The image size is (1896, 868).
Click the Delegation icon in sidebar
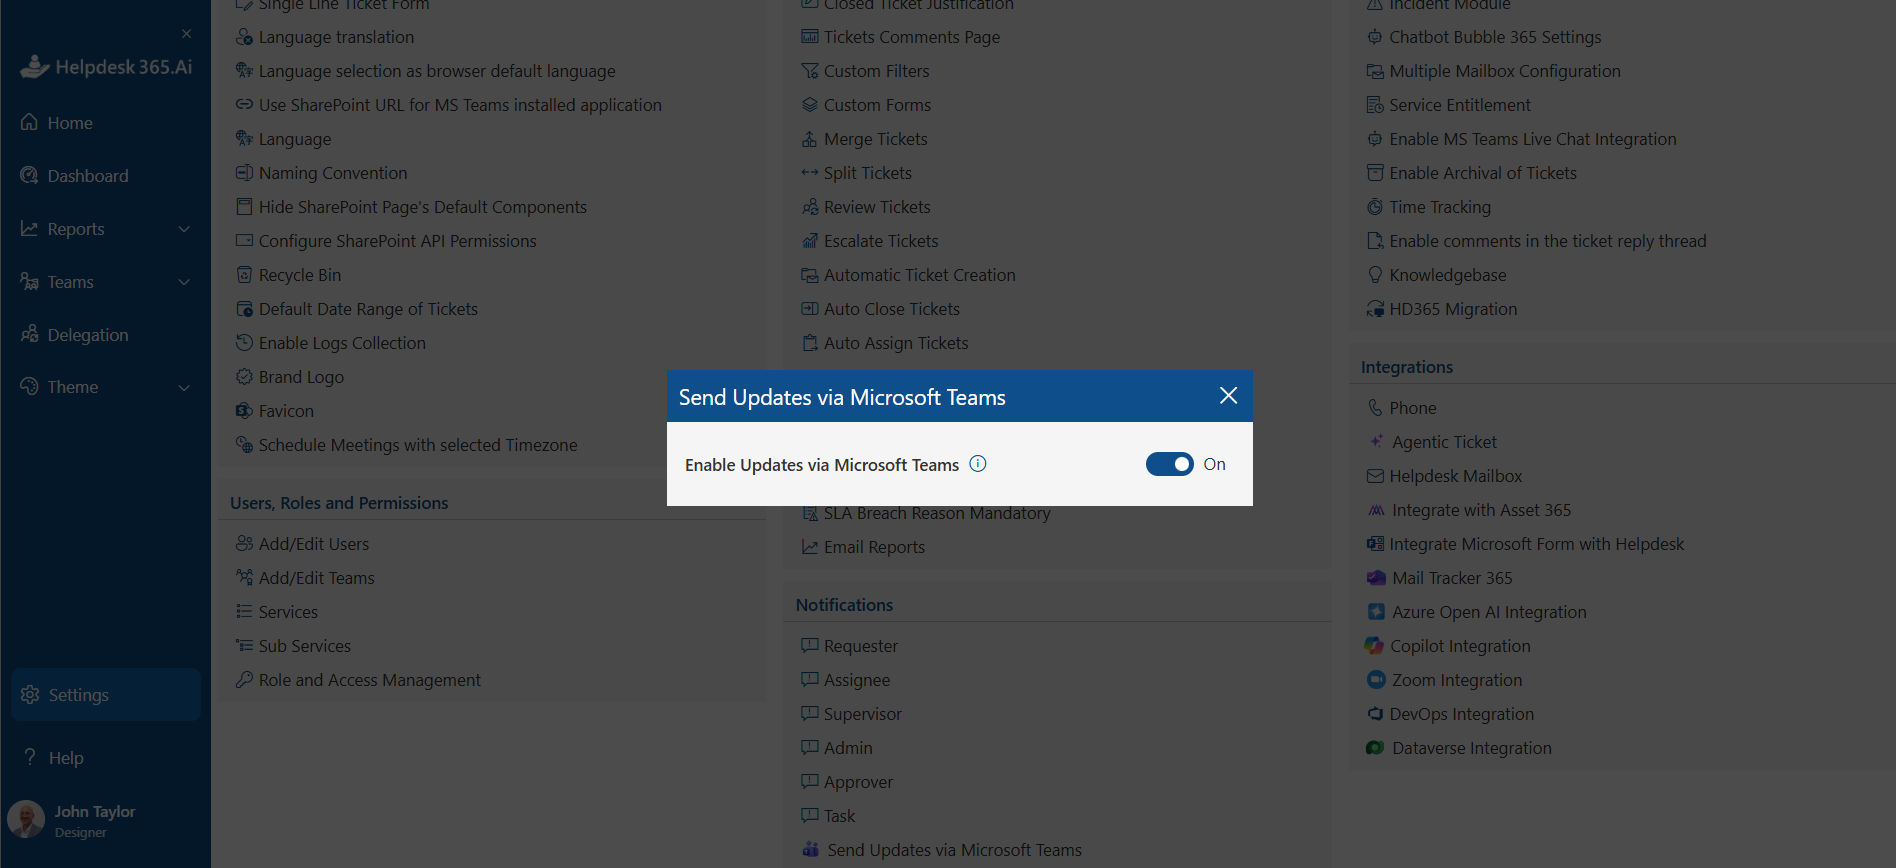coord(29,334)
